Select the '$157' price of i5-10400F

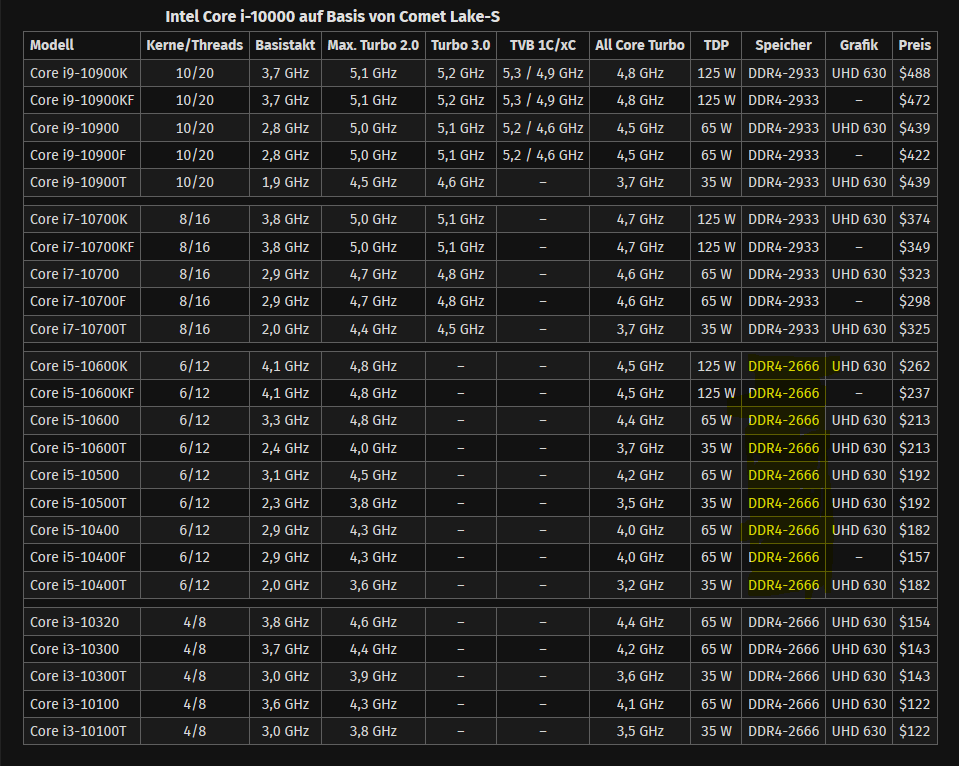point(914,557)
